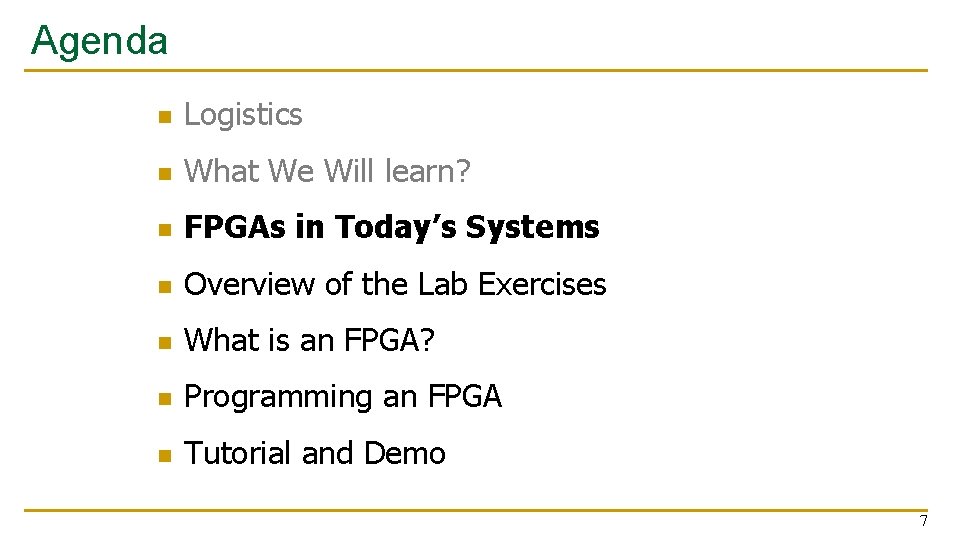Click the Agenda slide title
The image size is (960, 540).
99,42
